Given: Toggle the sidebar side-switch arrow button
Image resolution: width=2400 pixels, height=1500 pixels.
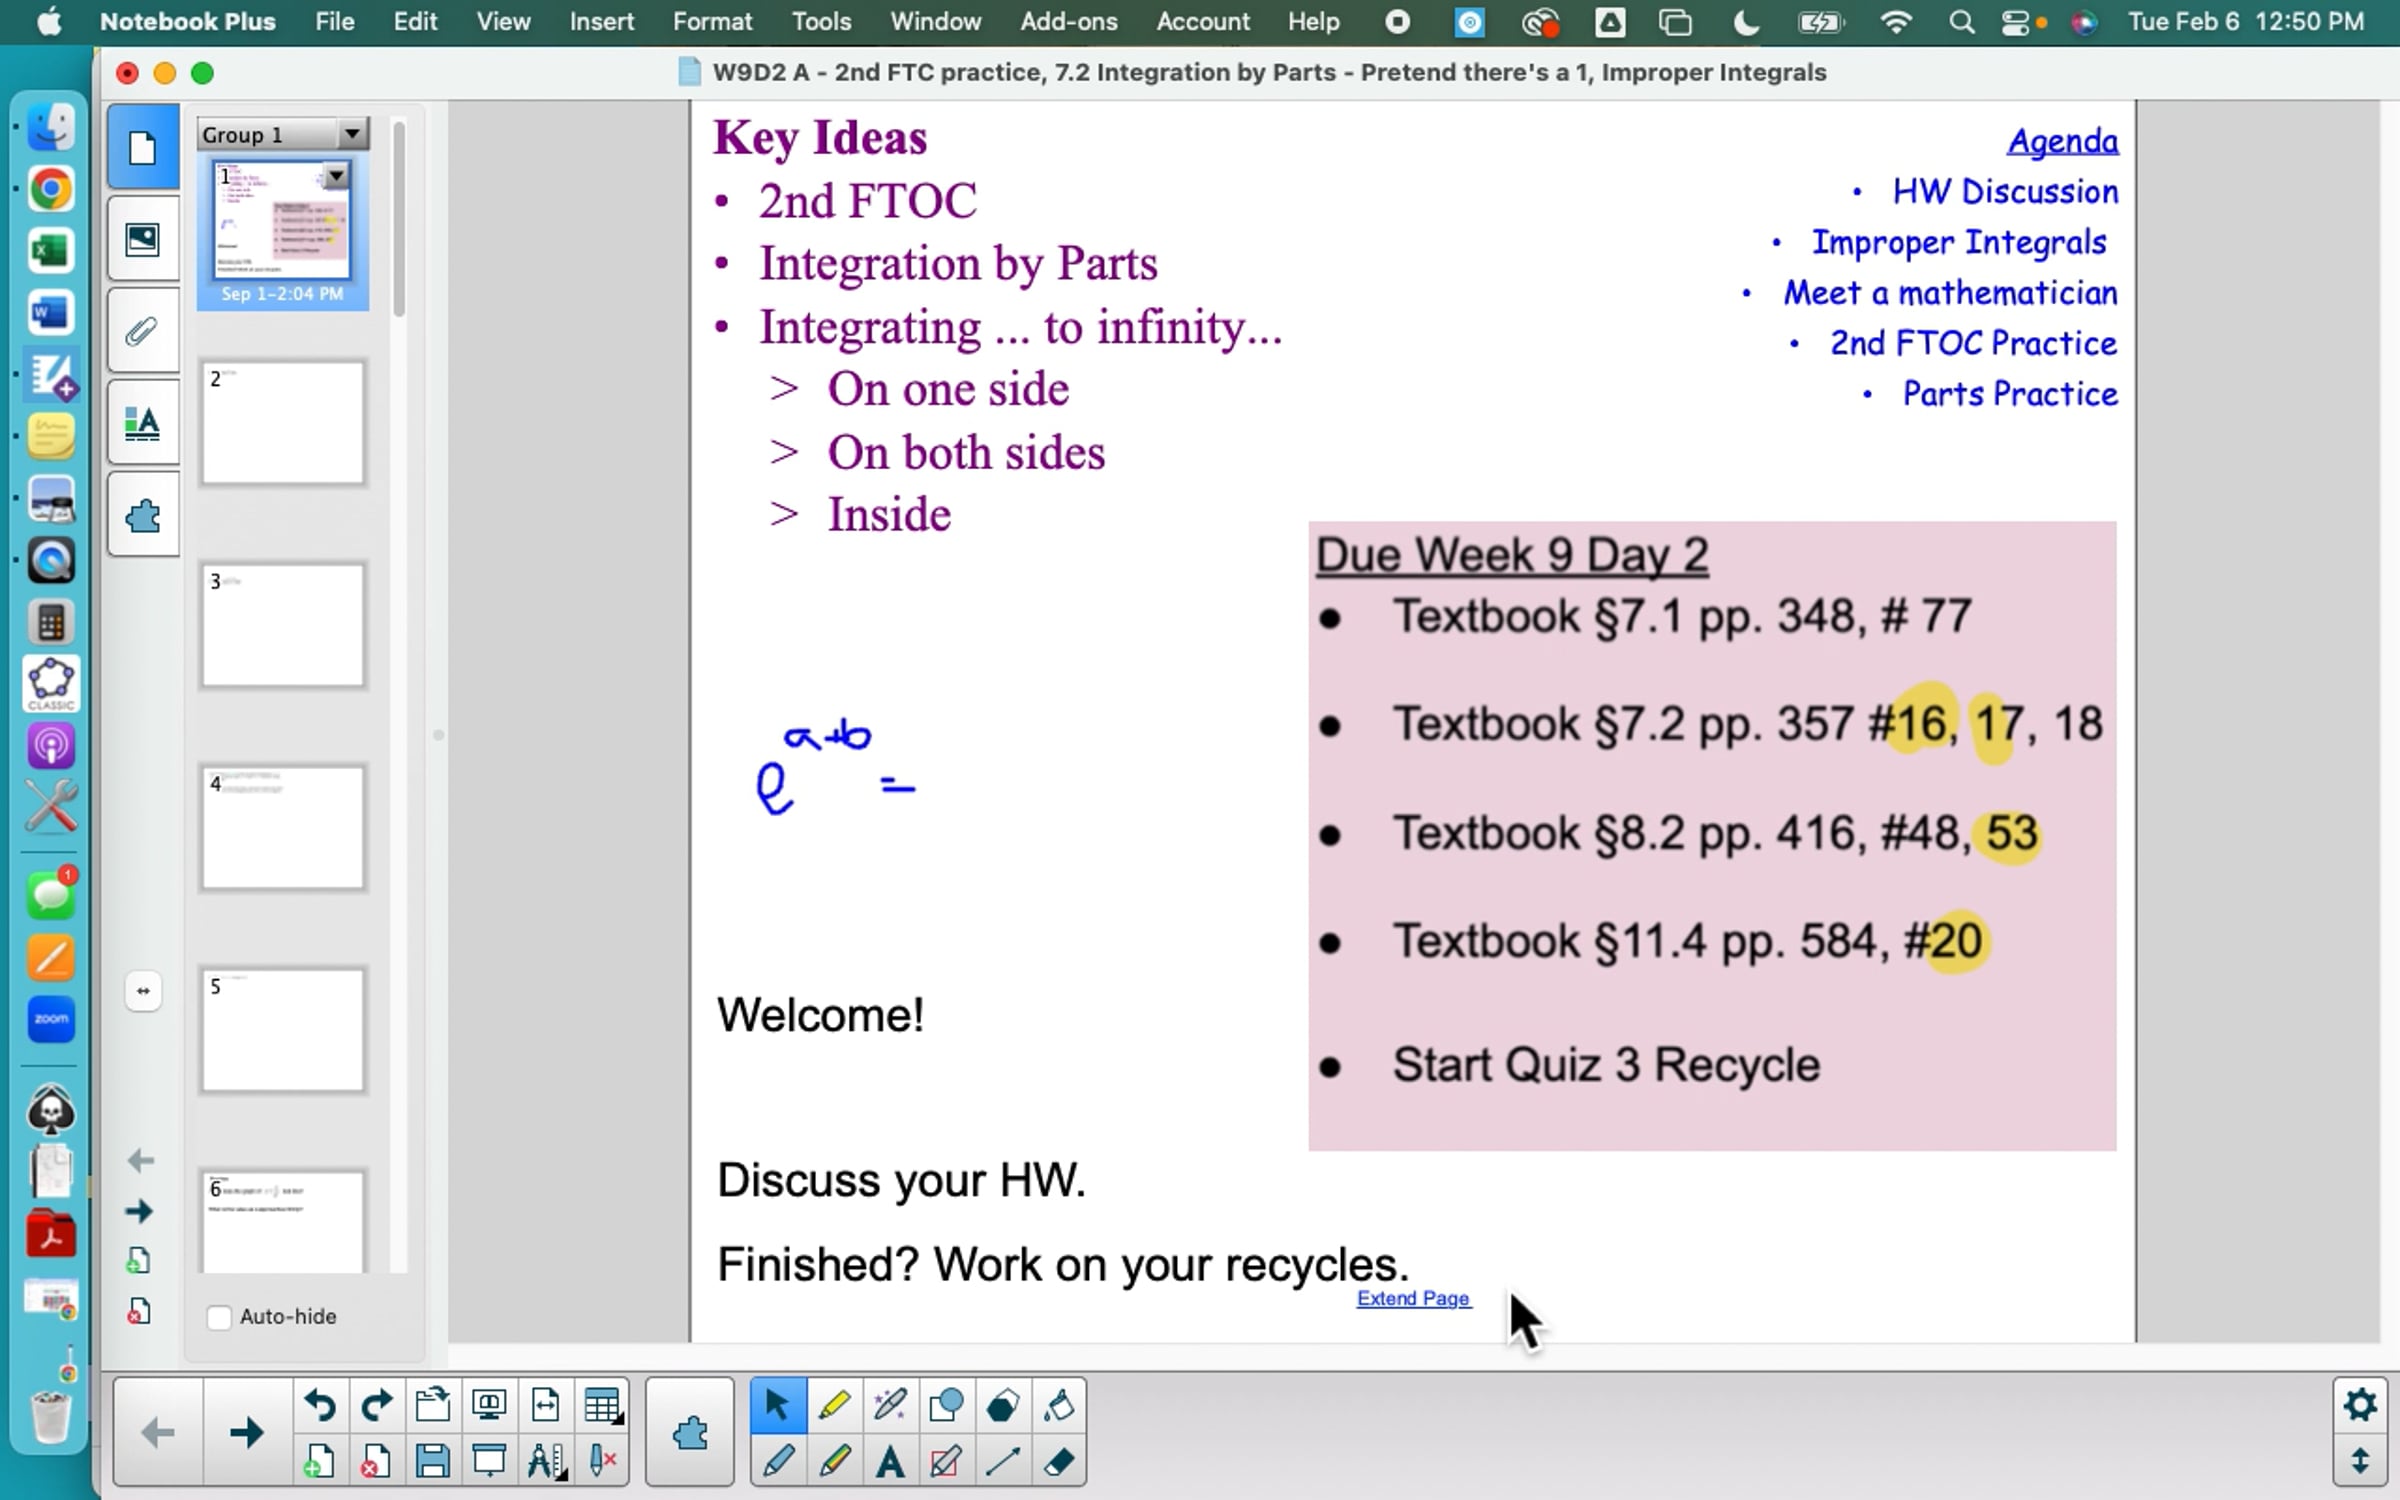Looking at the screenshot, I should pyautogui.click(x=143, y=991).
